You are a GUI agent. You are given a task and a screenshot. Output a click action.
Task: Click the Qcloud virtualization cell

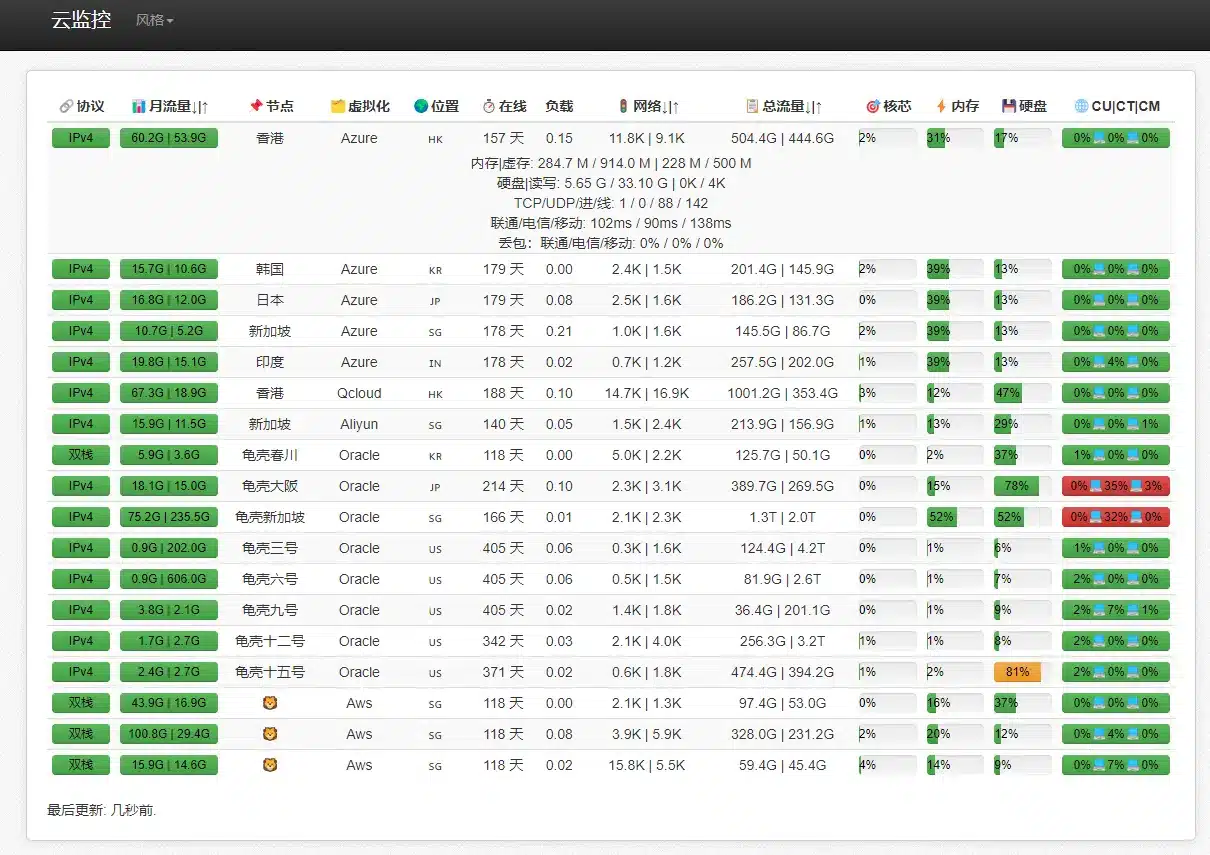point(359,393)
